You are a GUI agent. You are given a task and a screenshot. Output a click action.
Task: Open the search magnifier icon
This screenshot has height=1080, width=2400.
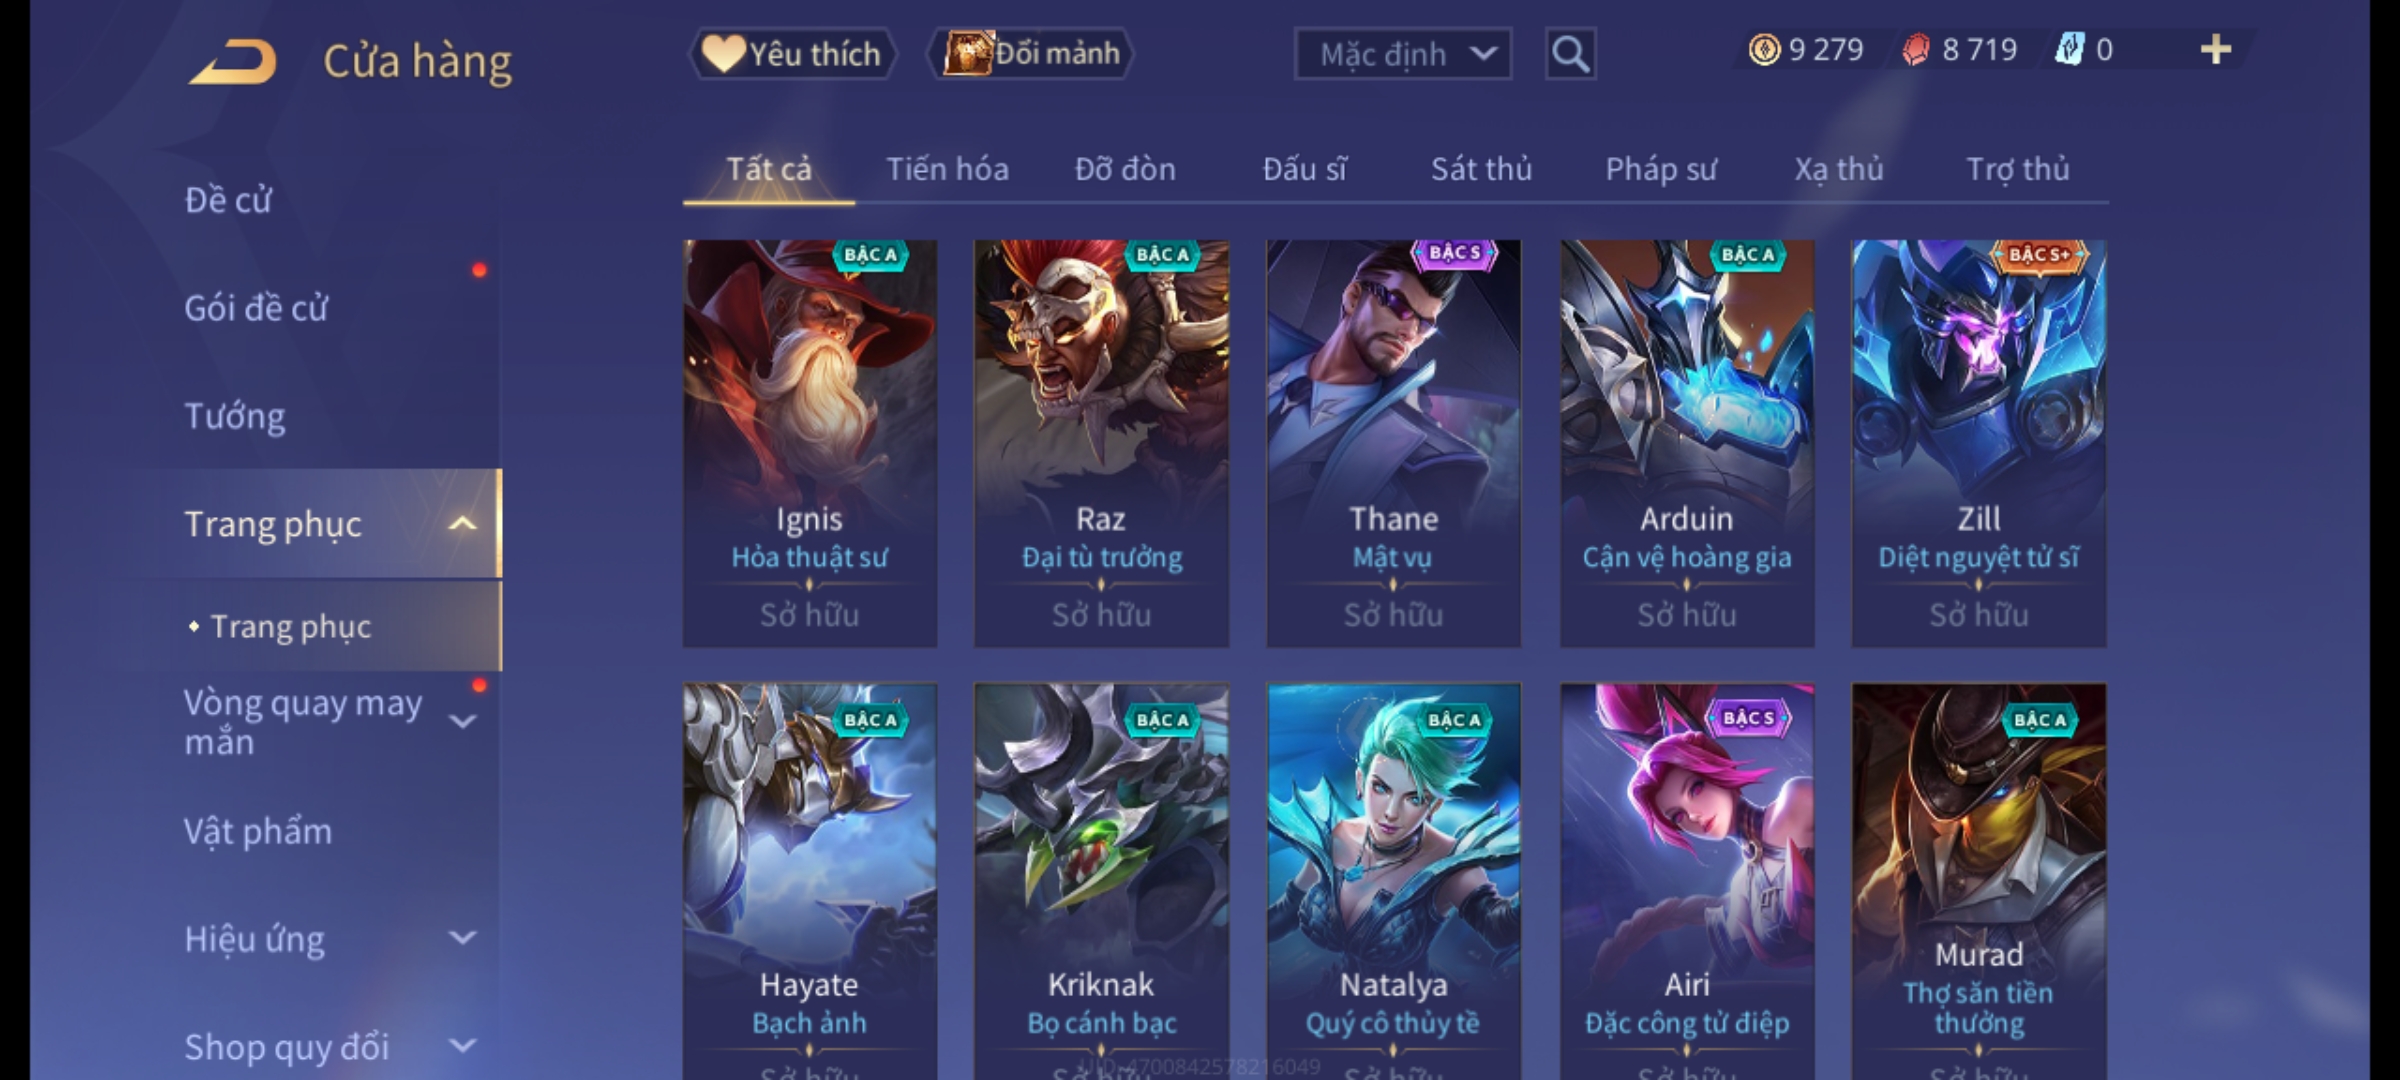1570,54
